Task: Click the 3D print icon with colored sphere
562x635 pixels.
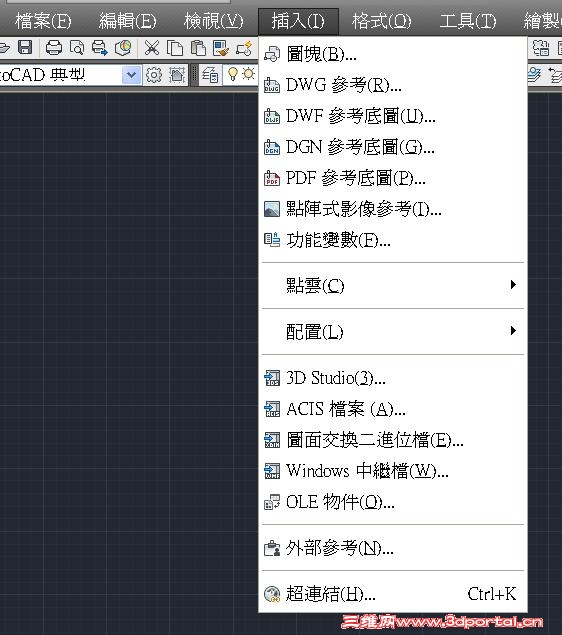Action: [x=123, y=48]
